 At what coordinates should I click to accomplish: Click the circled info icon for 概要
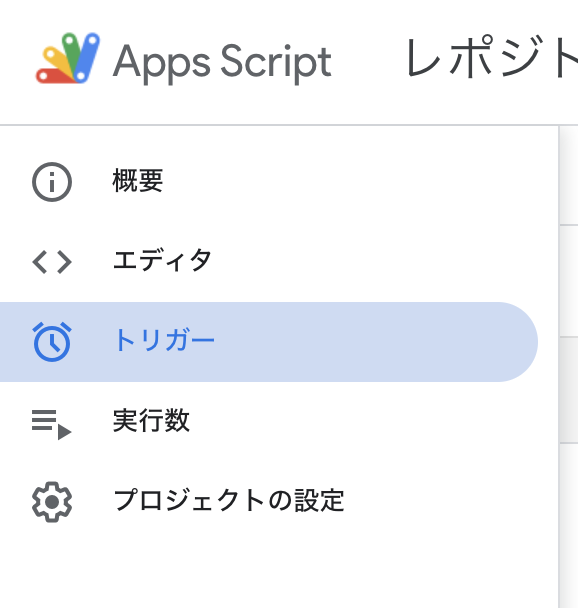point(52,181)
